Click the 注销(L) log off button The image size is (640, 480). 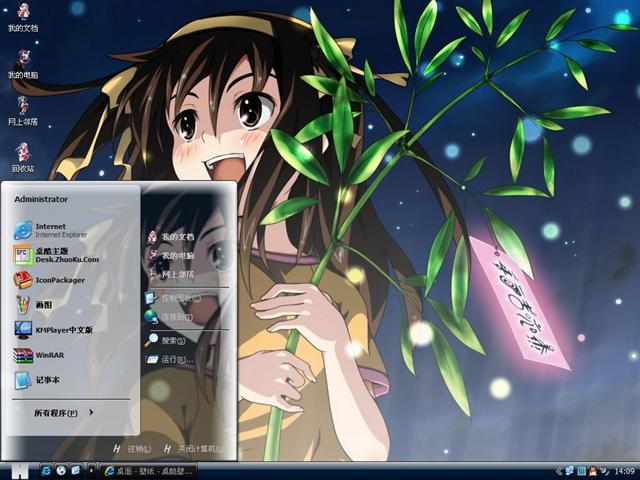click(x=133, y=449)
